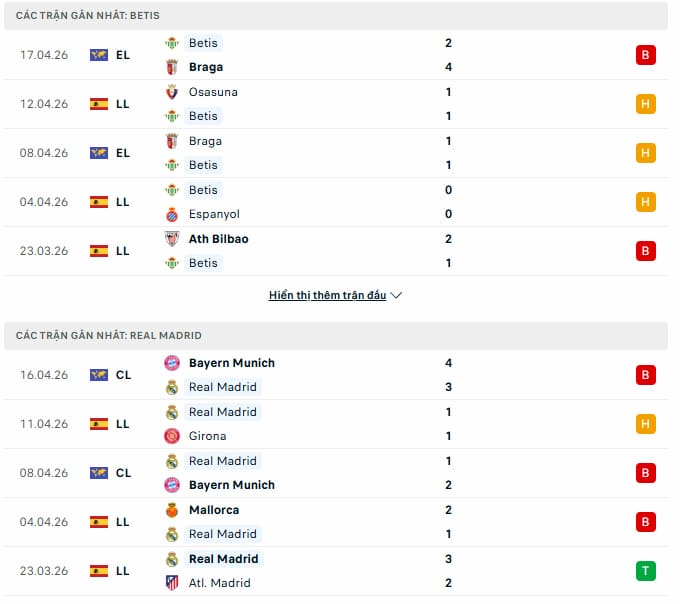Click the Girona club crest icon

[172, 436]
